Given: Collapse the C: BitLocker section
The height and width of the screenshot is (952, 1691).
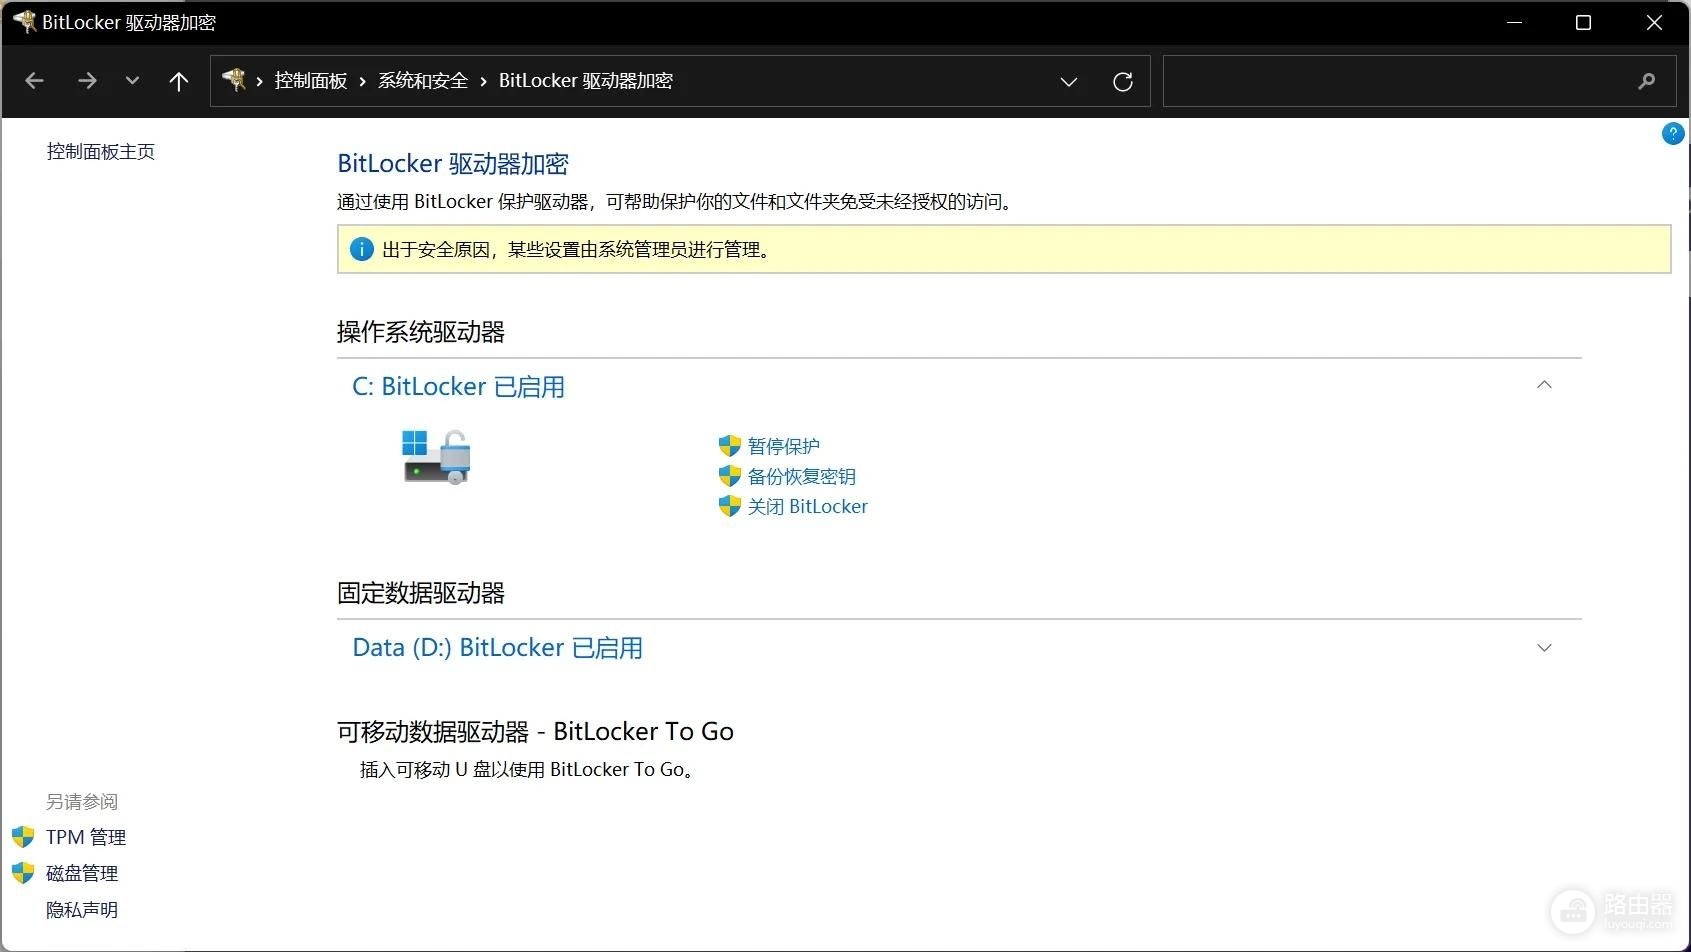Looking at the screenshot, I should 1544,385.
